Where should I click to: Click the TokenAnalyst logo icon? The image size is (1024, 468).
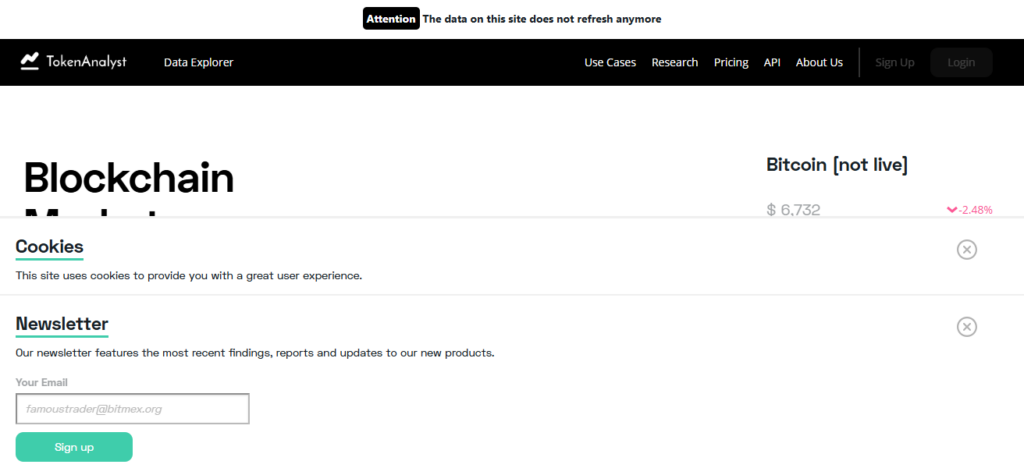coord(30,61)
